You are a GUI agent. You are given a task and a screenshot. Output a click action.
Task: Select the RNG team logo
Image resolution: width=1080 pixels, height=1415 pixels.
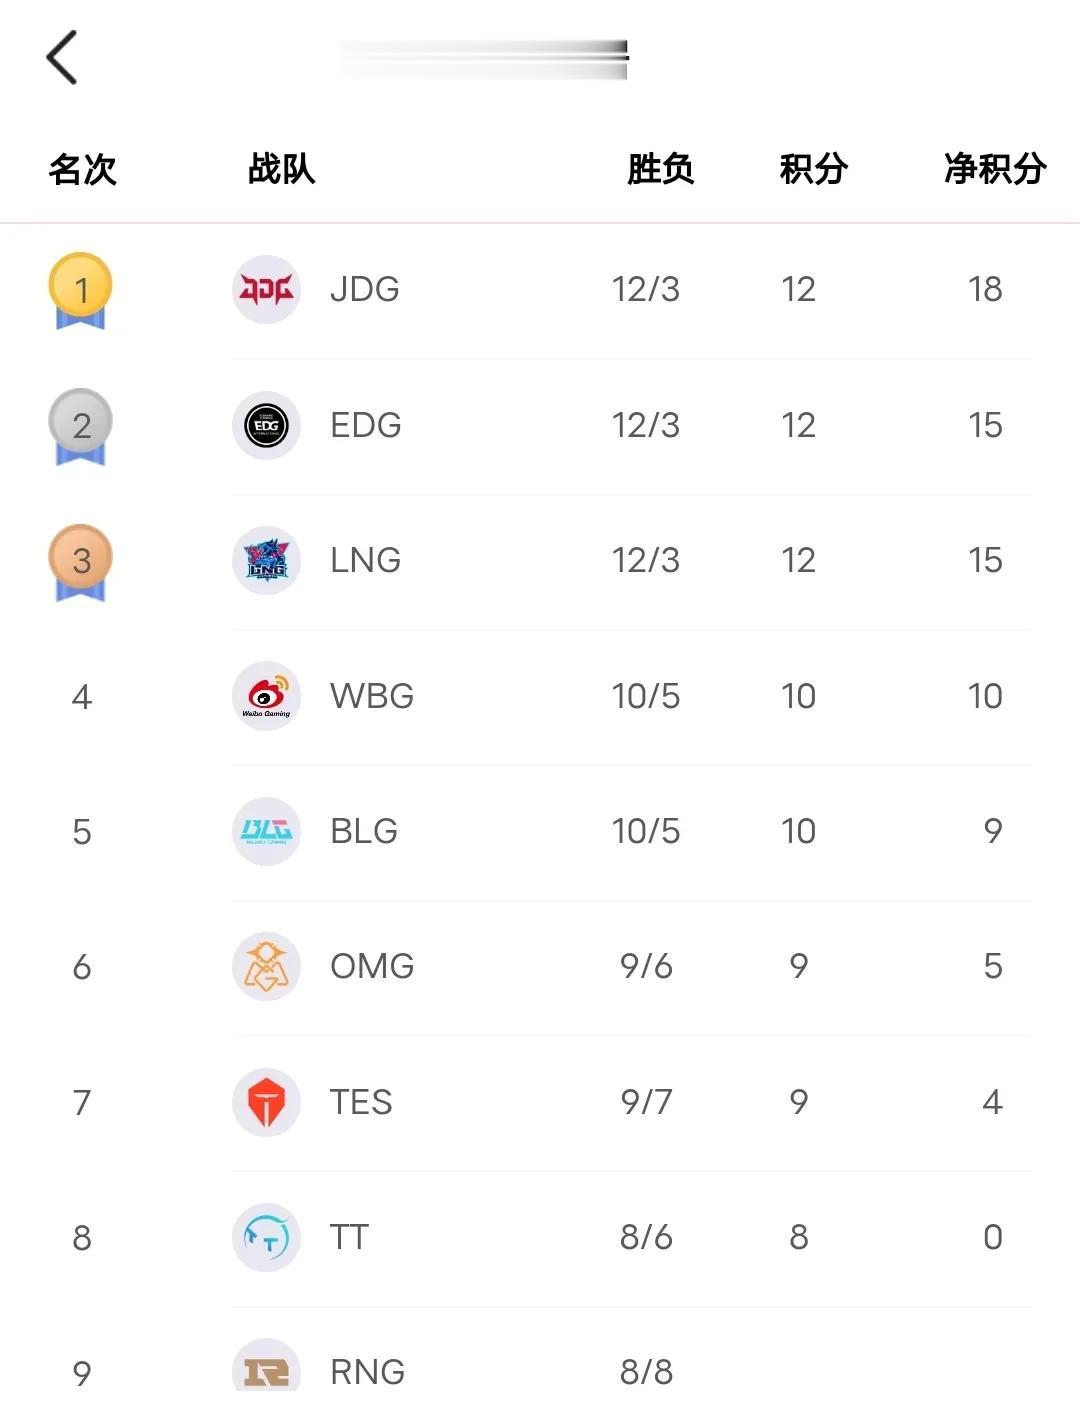tap(266, 1365)
